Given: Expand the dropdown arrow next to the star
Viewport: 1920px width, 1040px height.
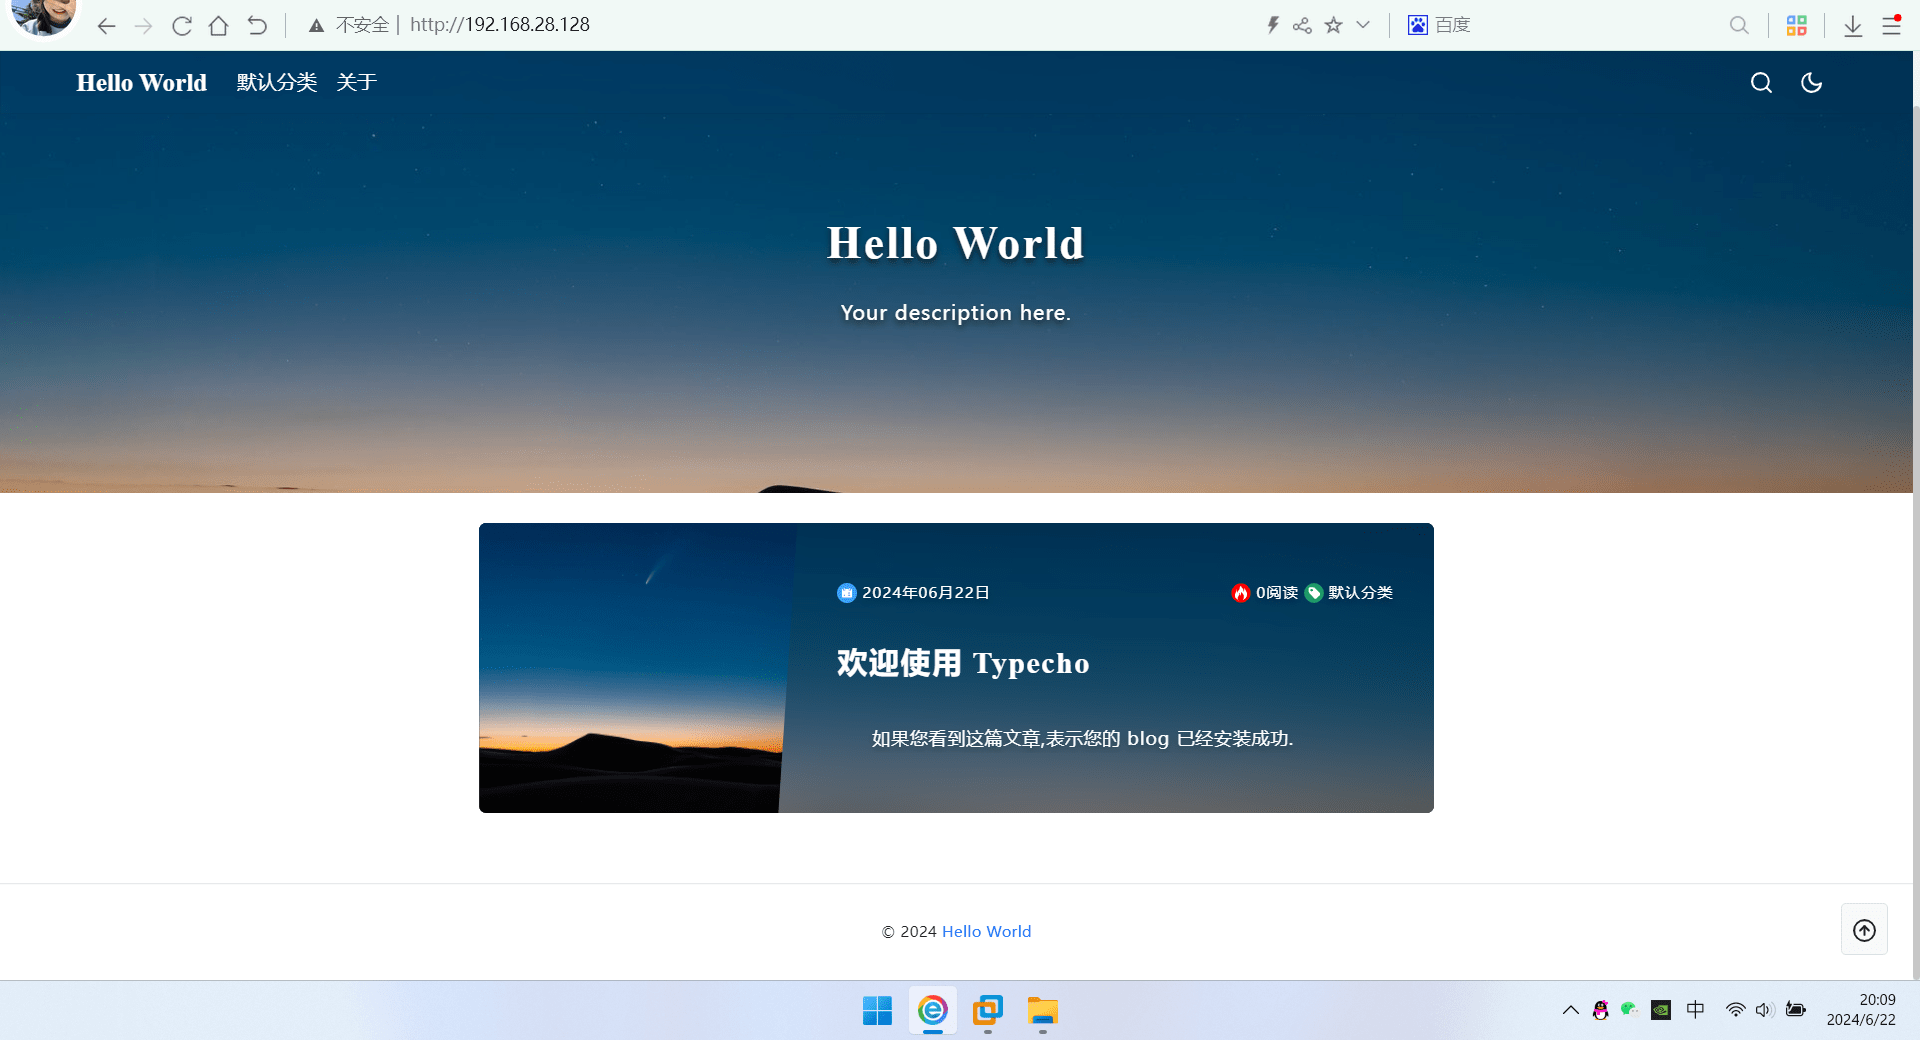Looking at the screenshot, I should pyautogui.click(x=1363, y=25).
